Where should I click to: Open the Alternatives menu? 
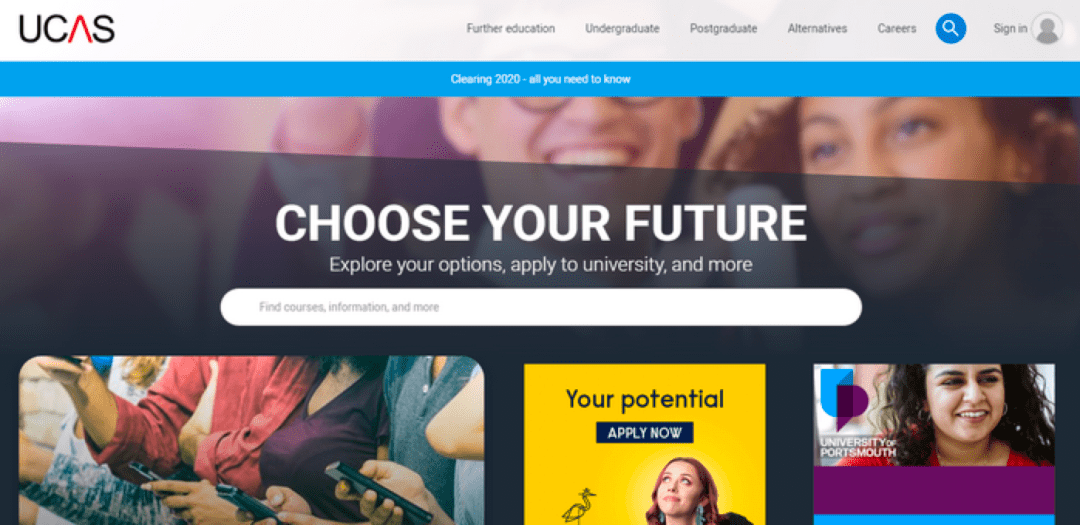[x=817, y=29]
